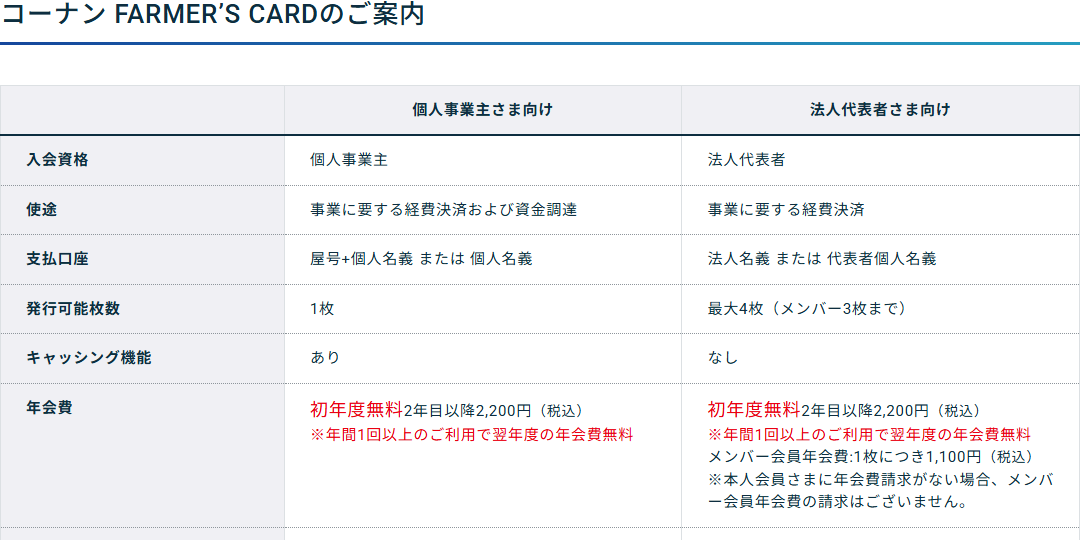Click メンバー会員年会費:1枚につき1,100円 line
The height and width of the screenshot is (540, 1080).
(x=871, y=457)
